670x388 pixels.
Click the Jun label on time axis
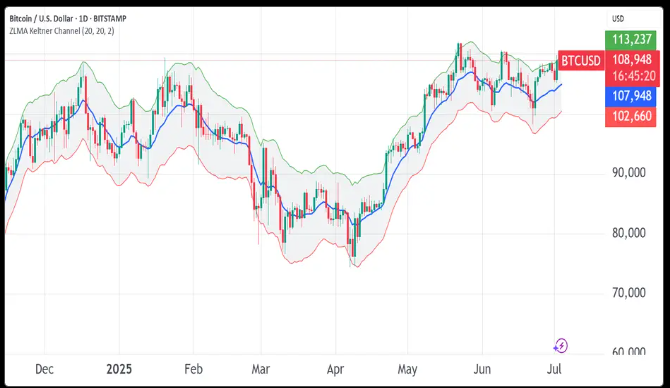point(482,369)
